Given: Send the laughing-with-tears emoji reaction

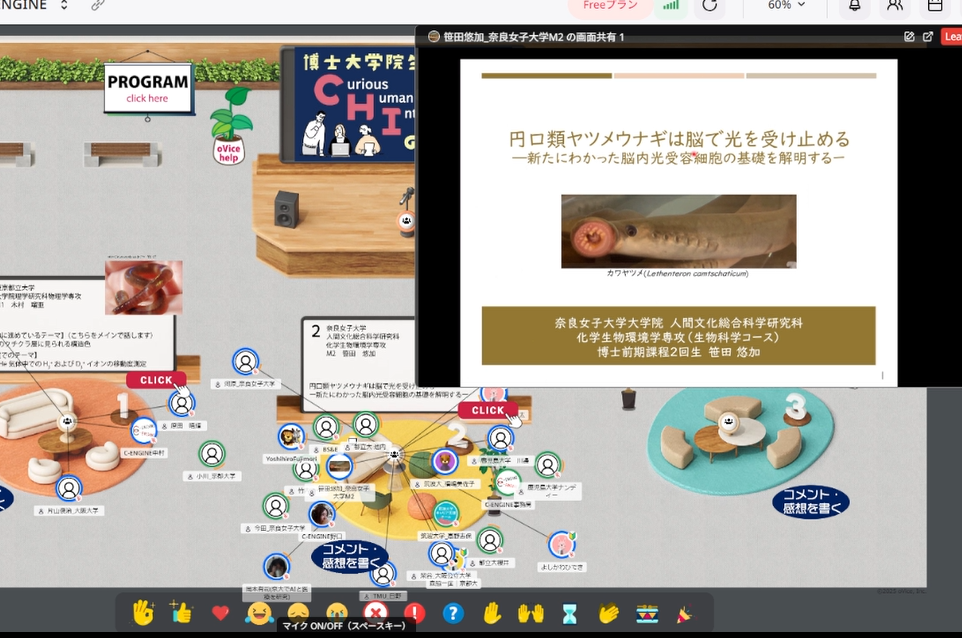Looking at the screenshot, I should [x=259, y=613].
